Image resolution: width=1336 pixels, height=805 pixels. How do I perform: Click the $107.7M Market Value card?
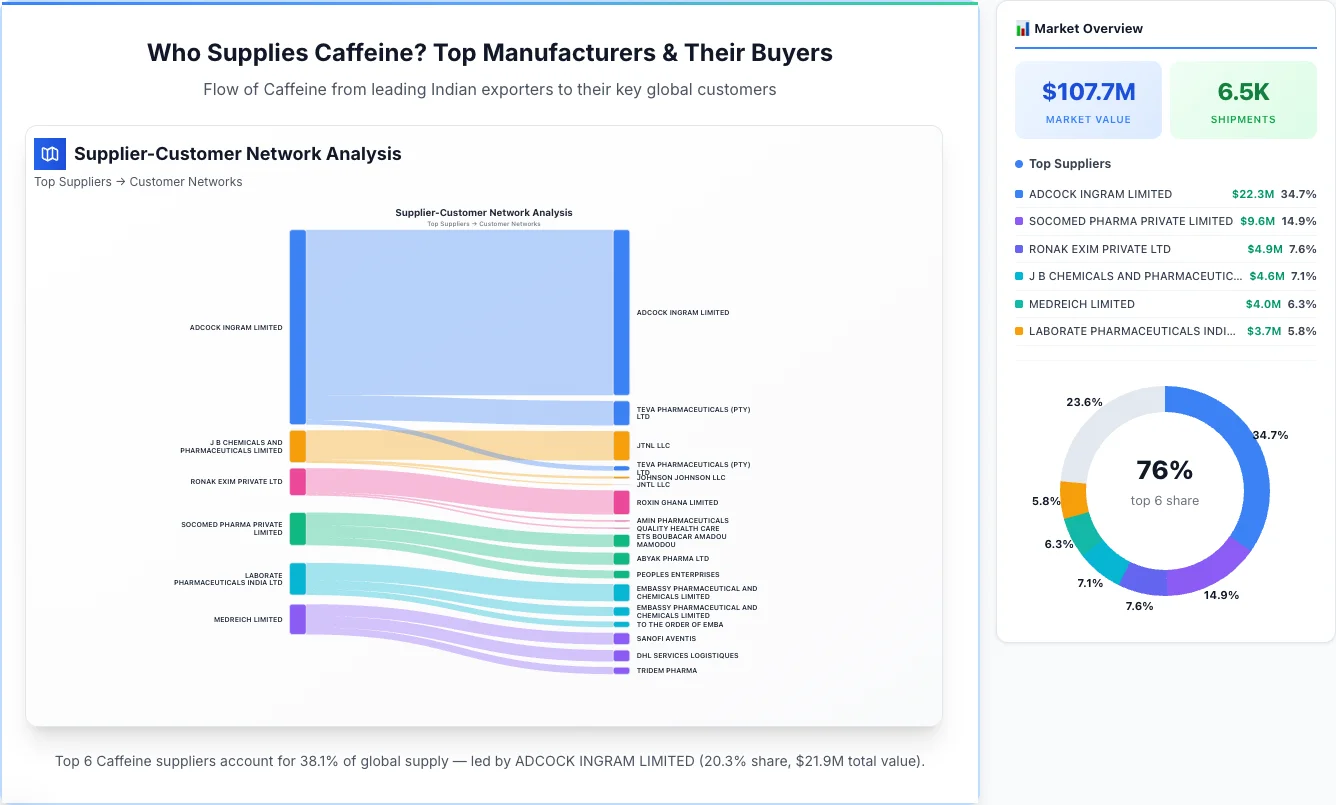[x=1088, y=99]
